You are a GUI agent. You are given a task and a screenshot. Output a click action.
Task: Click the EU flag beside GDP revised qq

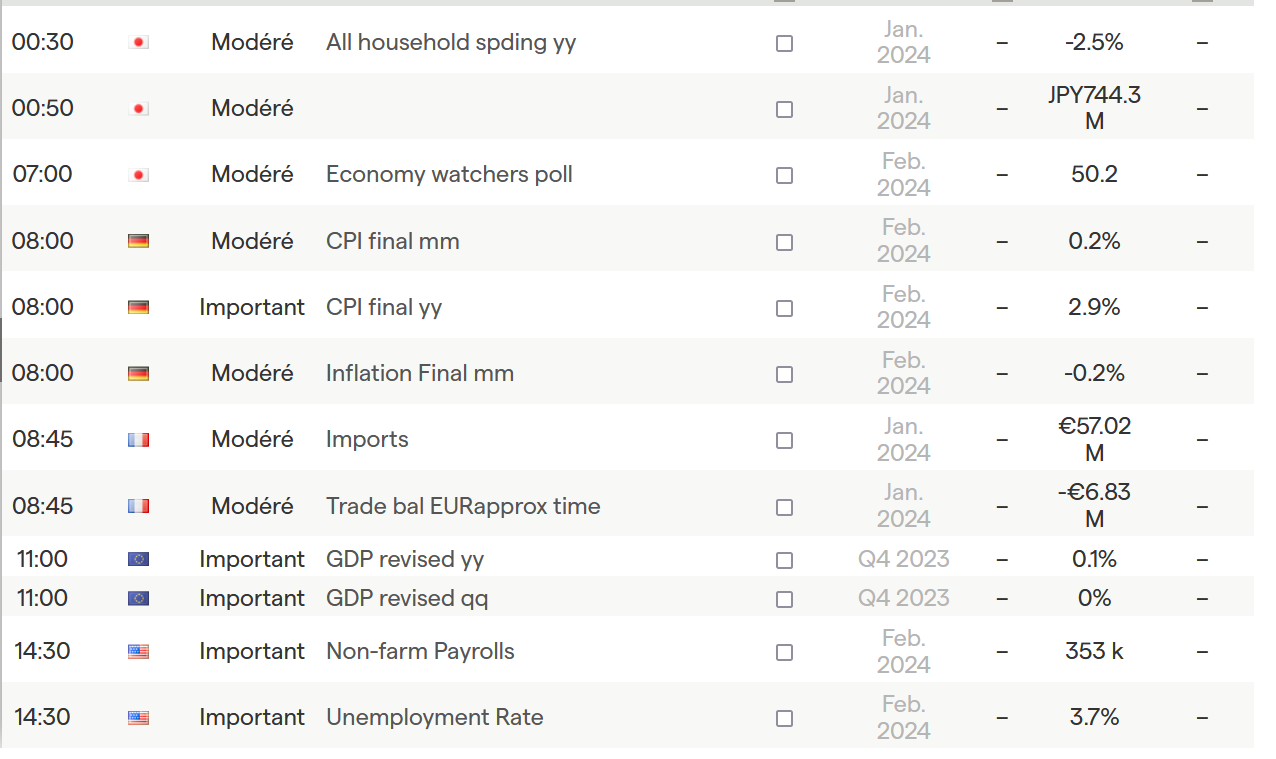tap(139, 599)
